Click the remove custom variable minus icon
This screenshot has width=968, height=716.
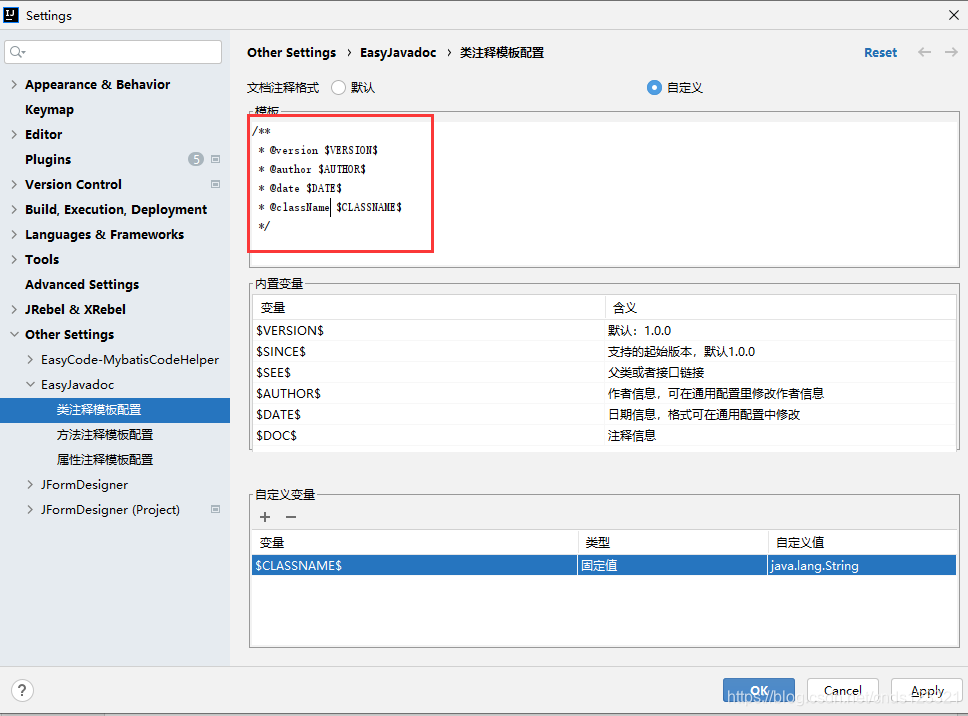click(x=291, y=517)
